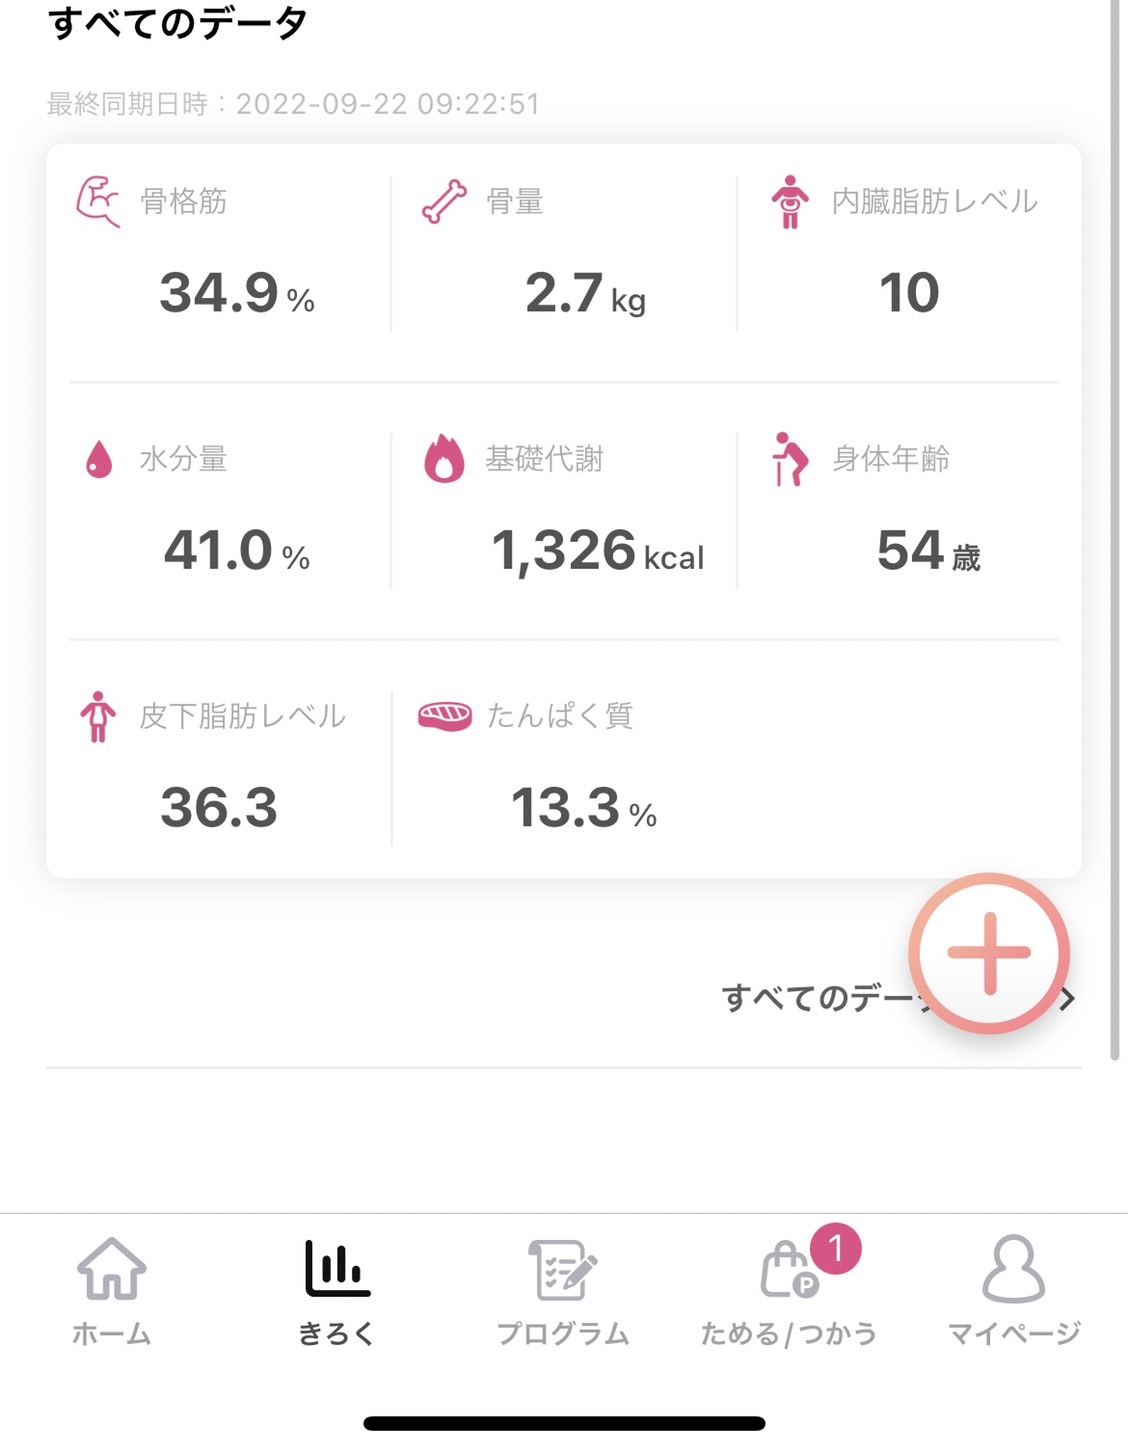The image size is (1128, 1452).
Task: Expand all data via right chevron
Action: [x=1068, y=998]
